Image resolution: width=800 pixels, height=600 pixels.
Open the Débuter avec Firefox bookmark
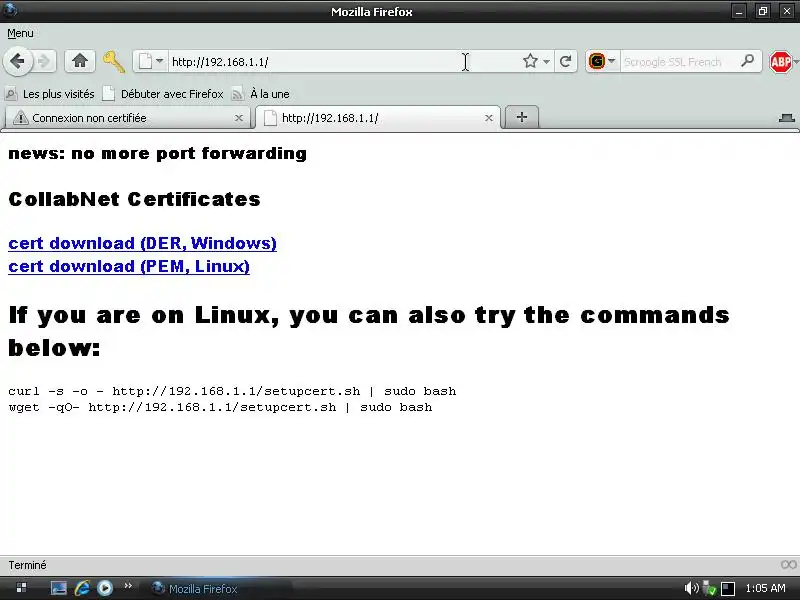click(163, 94)
